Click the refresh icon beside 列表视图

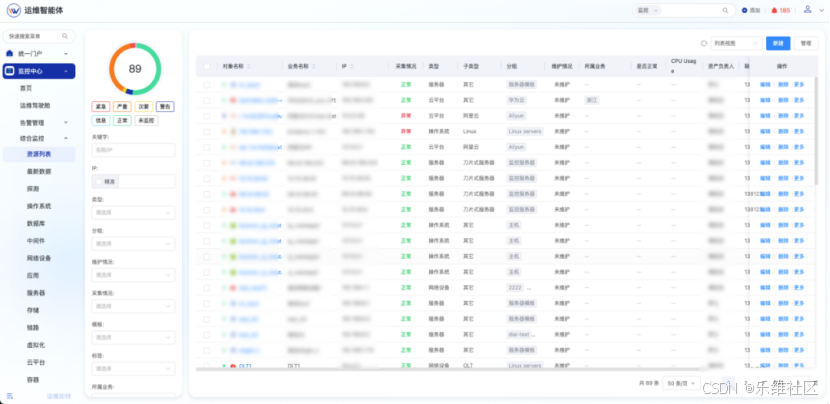coord(704,43)
